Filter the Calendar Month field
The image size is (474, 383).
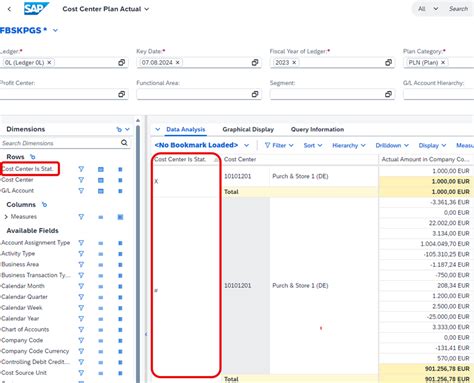pyautogui.click(x=81, y=286)
